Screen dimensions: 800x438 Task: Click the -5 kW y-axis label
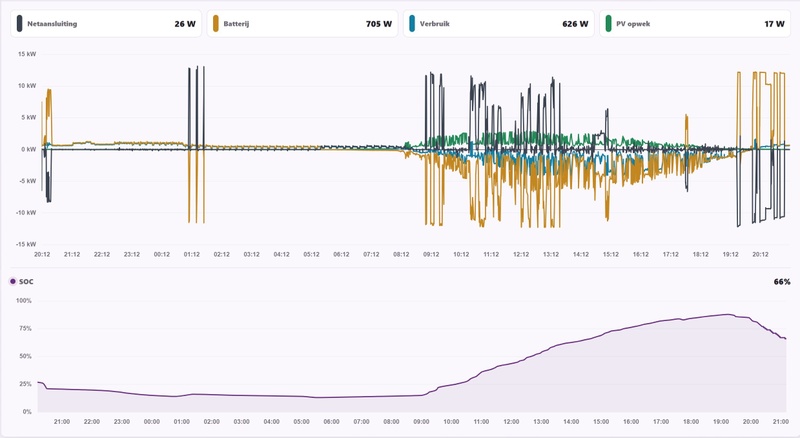coord(28,181)
